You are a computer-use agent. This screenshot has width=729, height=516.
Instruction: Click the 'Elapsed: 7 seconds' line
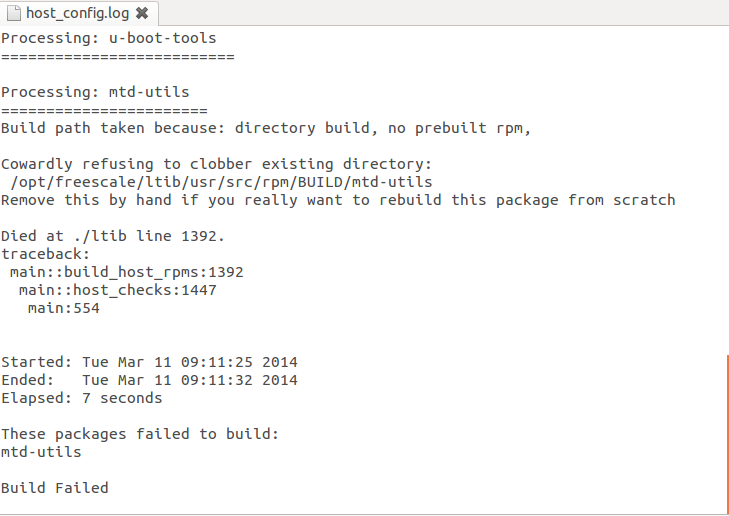point(82,398)
